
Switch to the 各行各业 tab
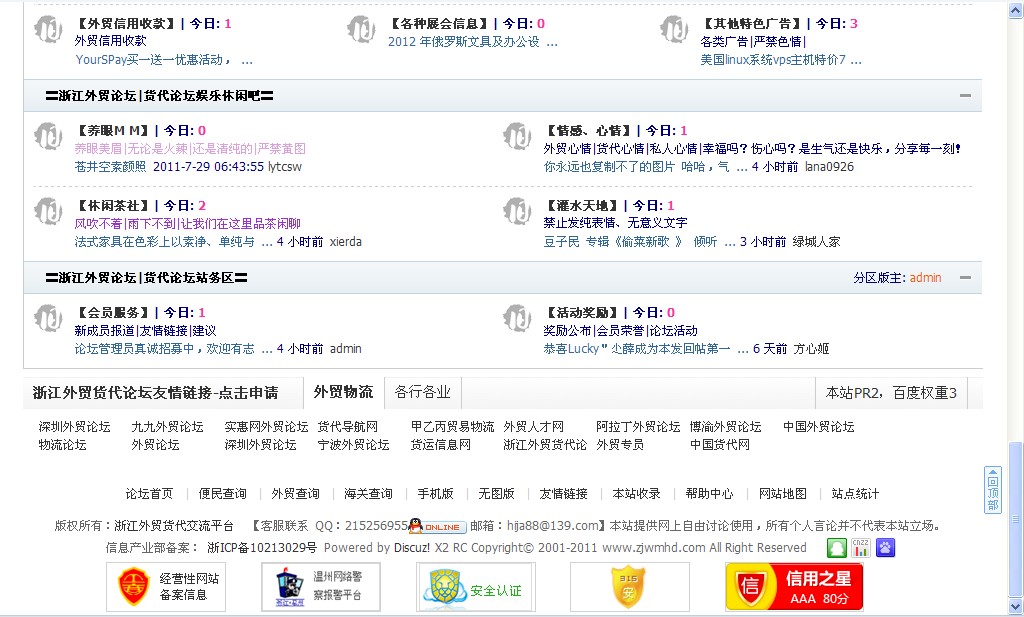point(423,392)
